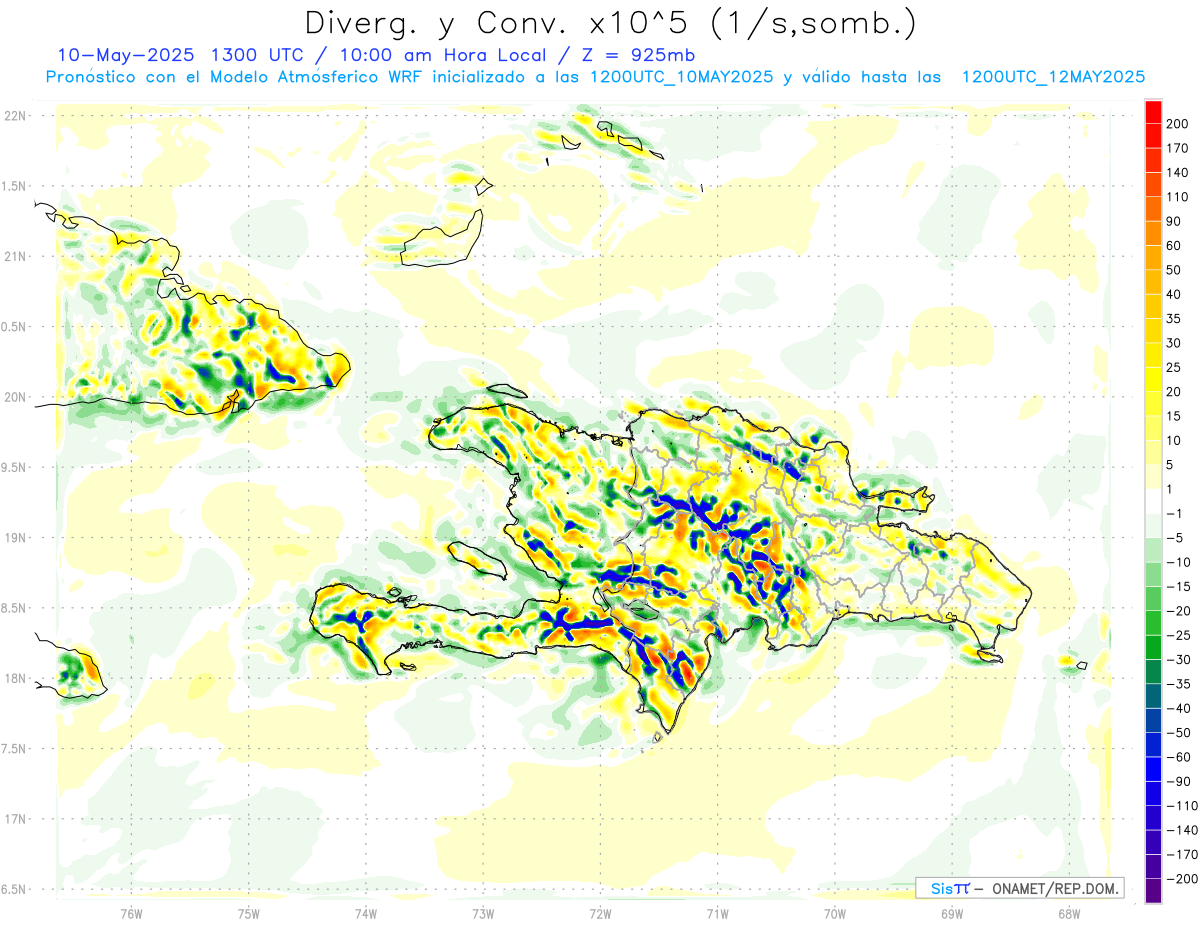Select the '76W' longitude label
The image size is (1200, 927).
131,914
